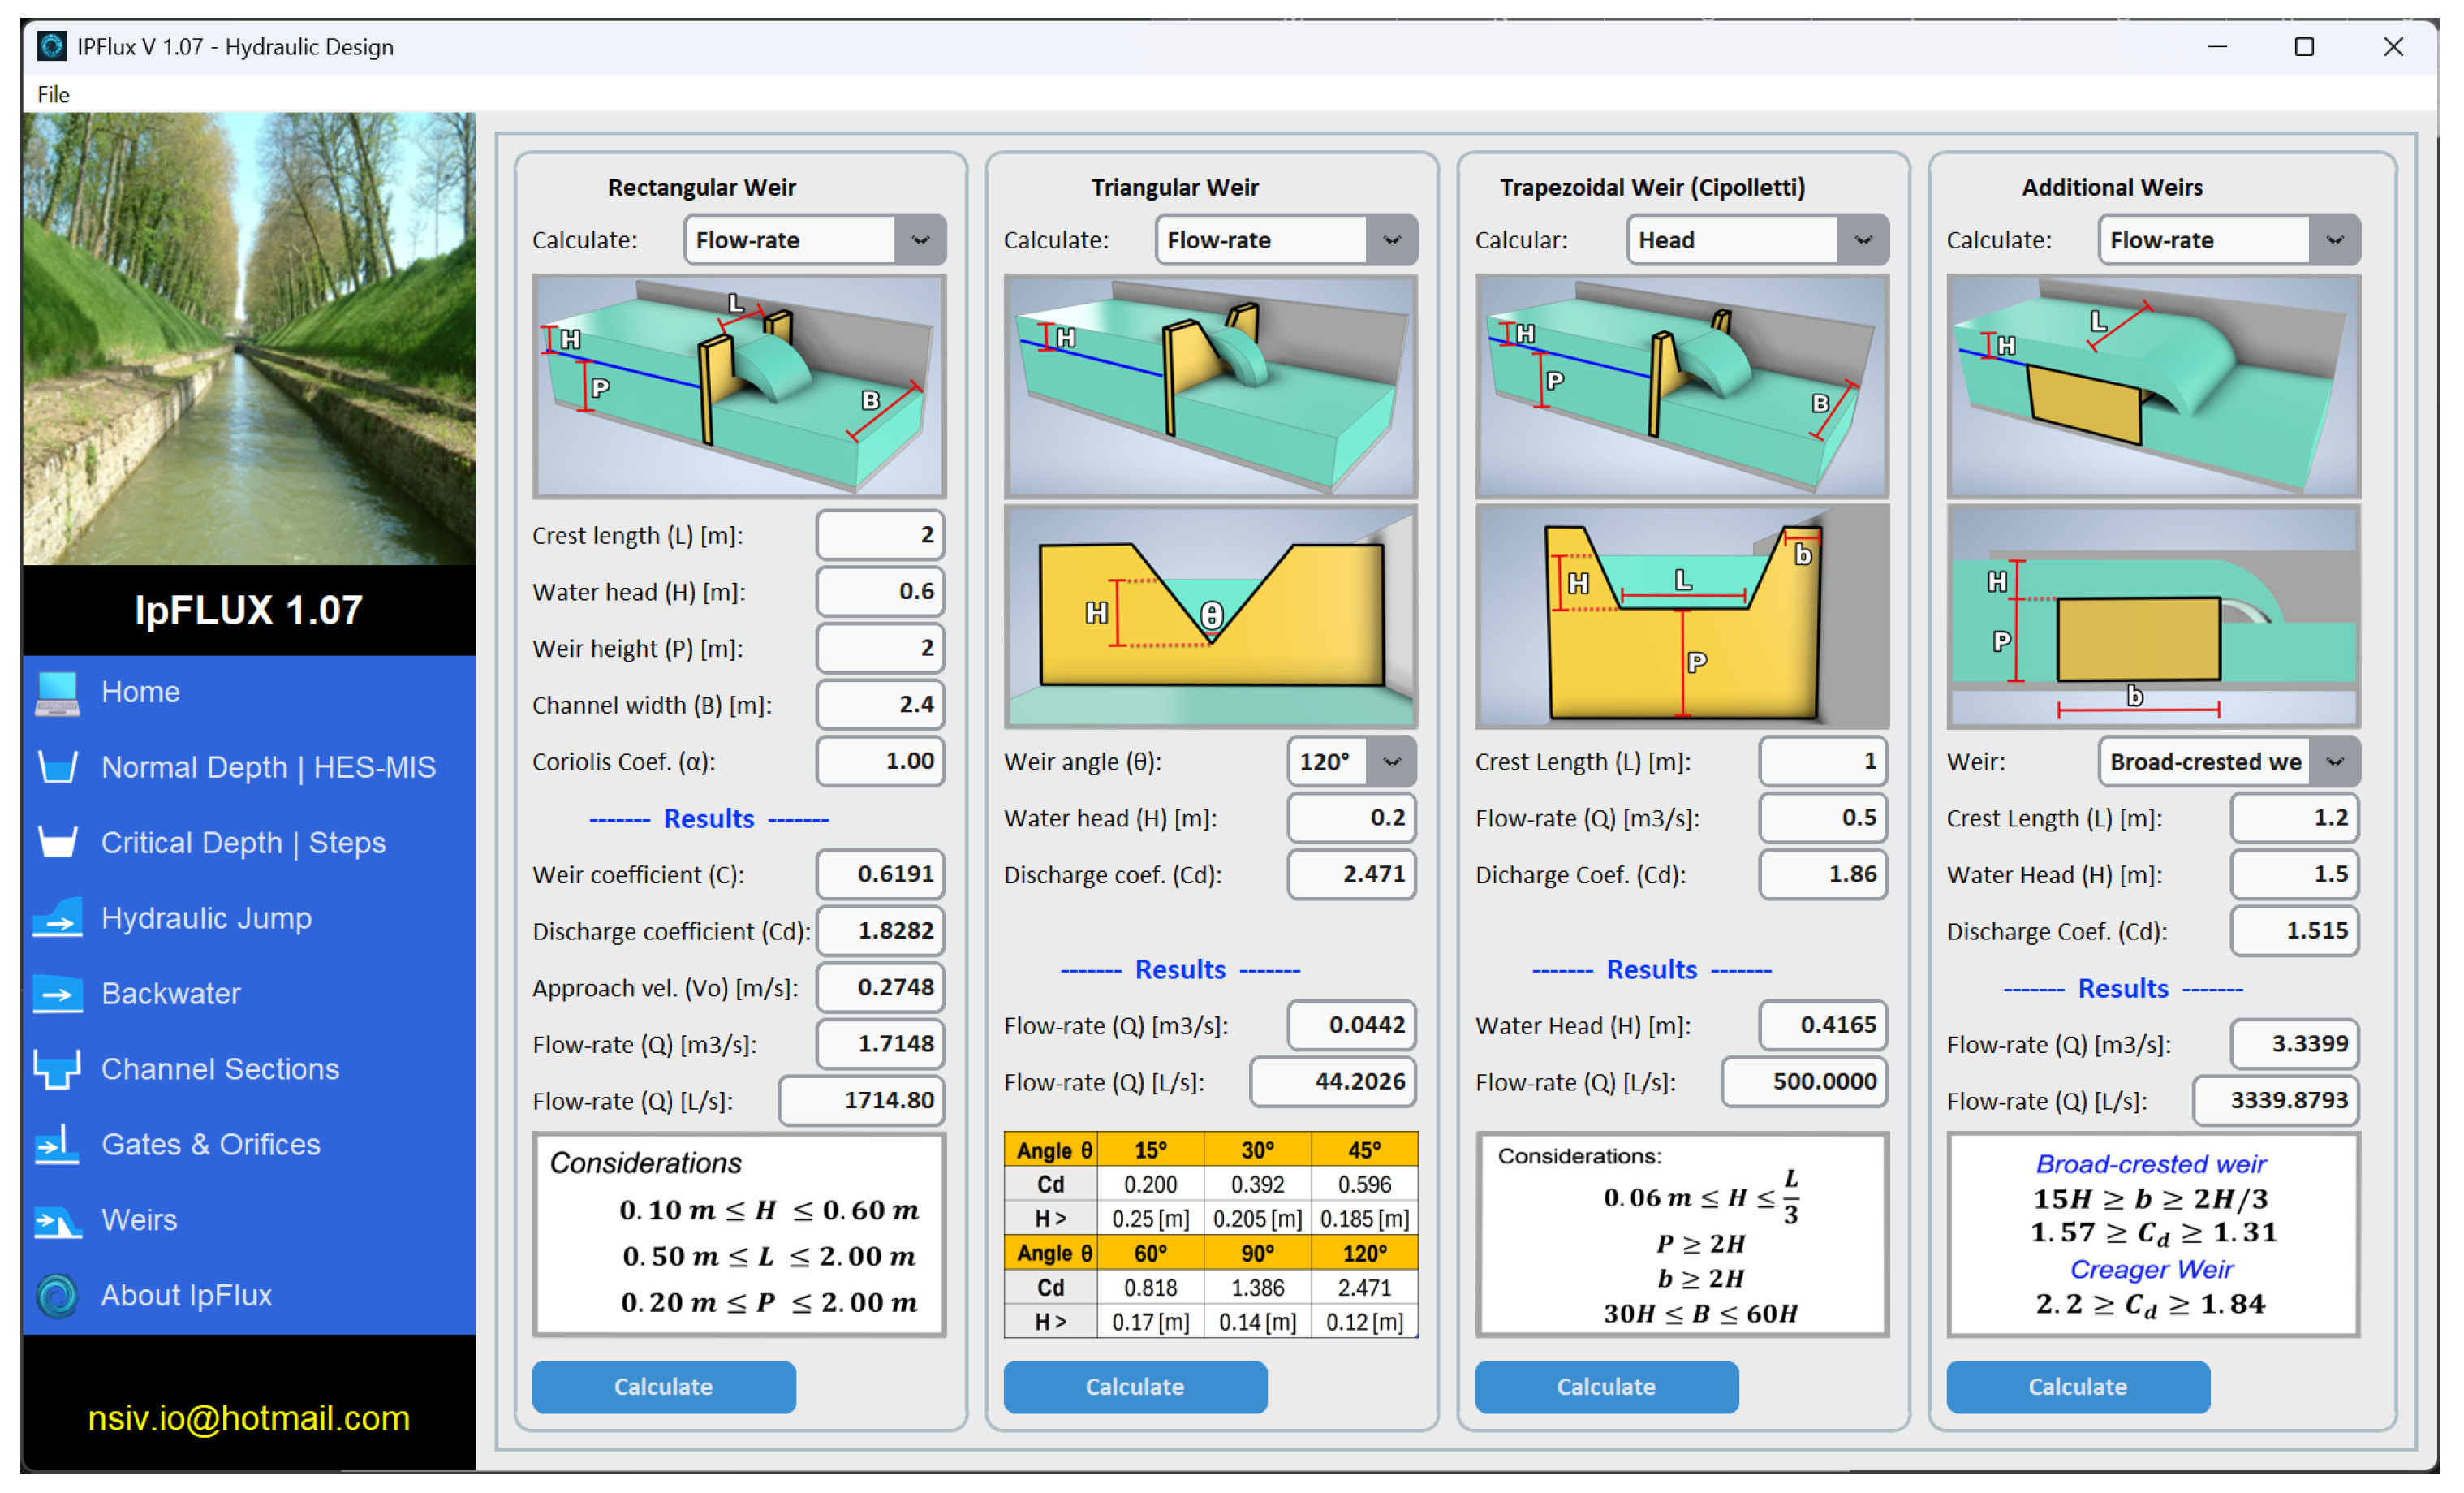Click the Weirs sidebar icon
This screenshot has width=2464, height=1493.
pos(57,1221)
